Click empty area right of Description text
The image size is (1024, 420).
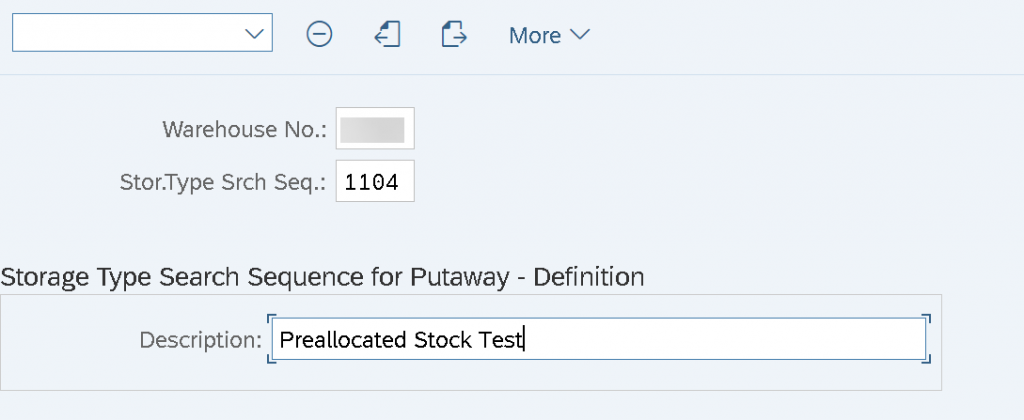click(725, 339)
